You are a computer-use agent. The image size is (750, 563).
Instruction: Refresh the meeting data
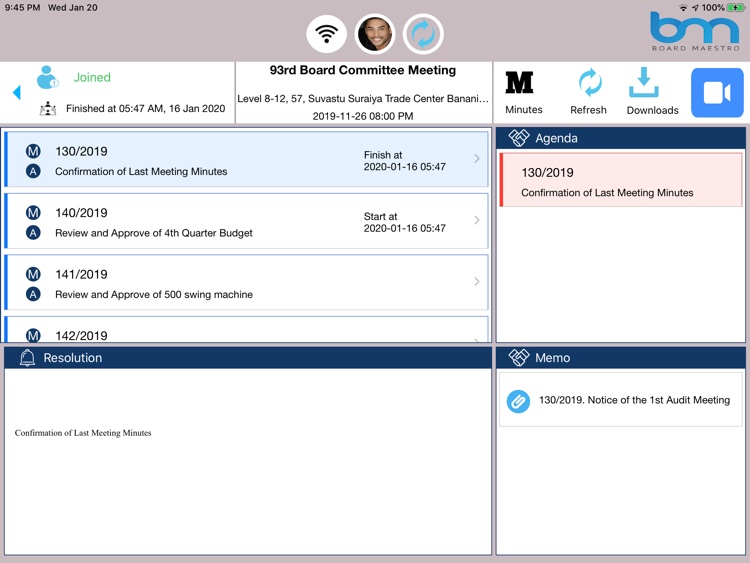click(x=589, y=92)
